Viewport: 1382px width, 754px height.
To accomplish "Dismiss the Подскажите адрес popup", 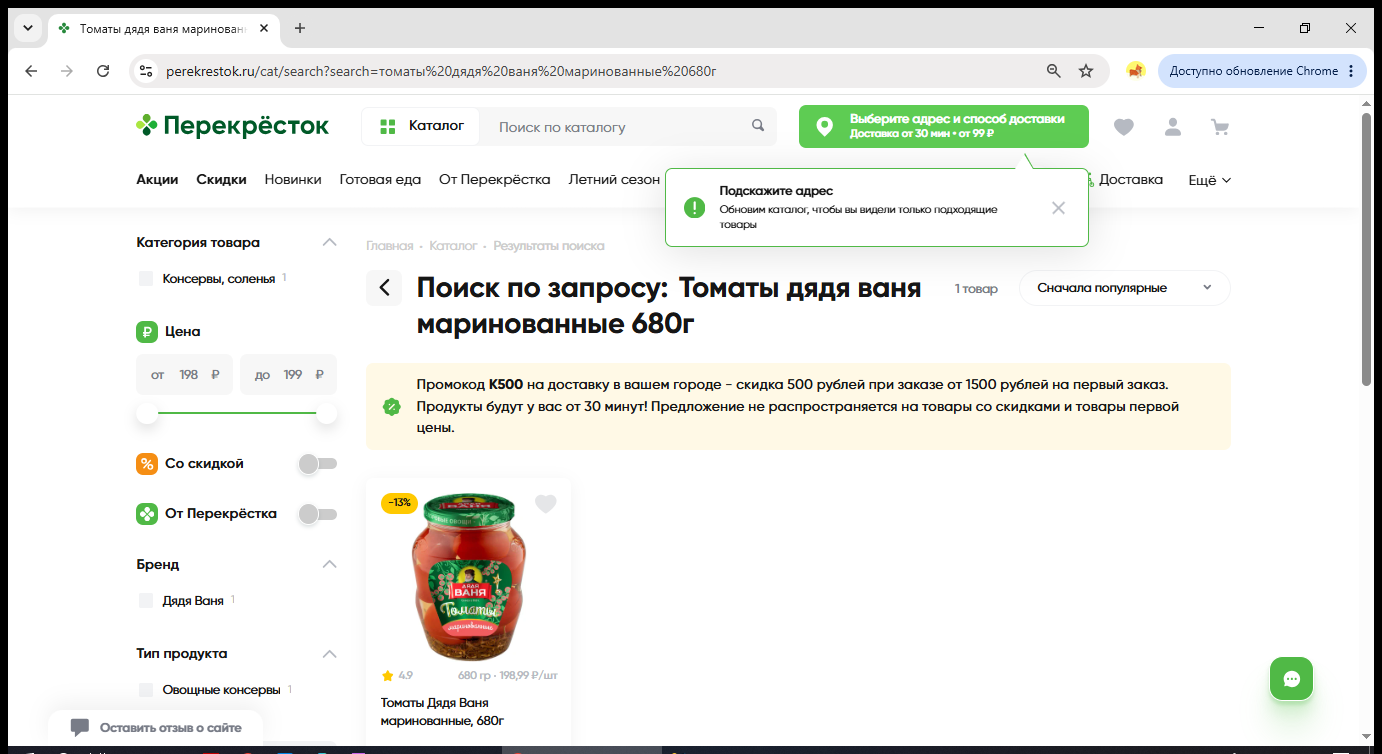I will (x=1059, y=208).
